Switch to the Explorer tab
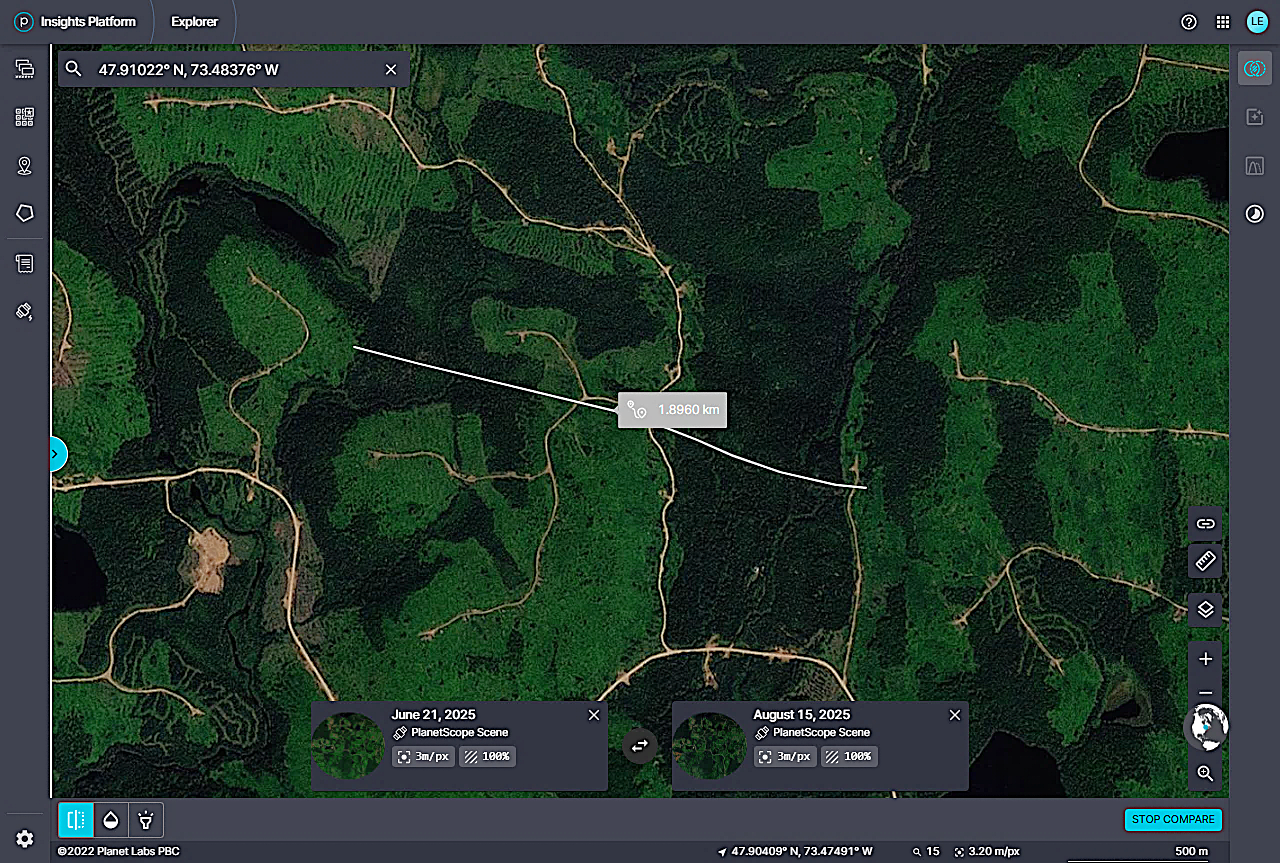Viewport: 1280px width, 863px height. click(x=194, y=22)
